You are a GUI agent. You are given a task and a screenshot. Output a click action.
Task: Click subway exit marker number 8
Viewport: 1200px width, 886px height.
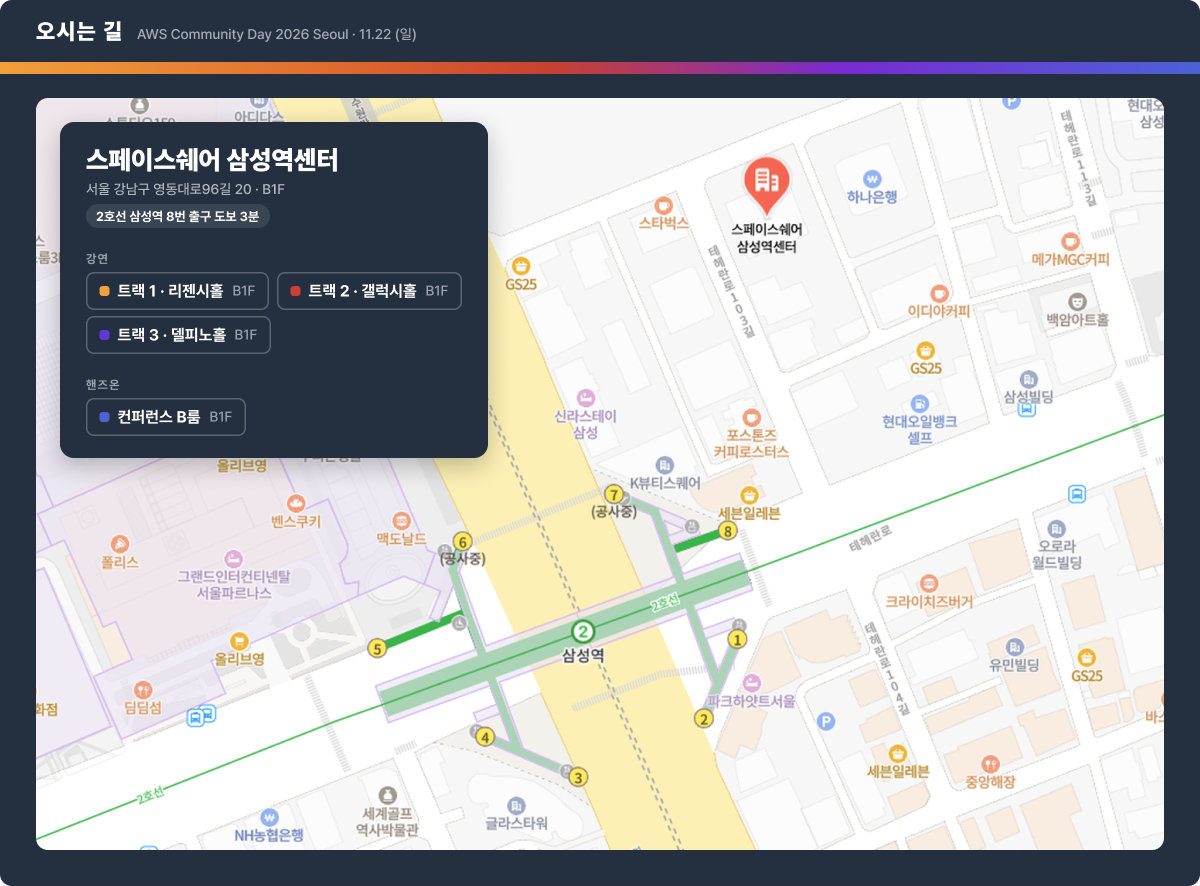[x=728, y=531]
